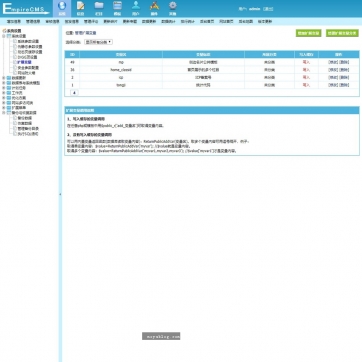Image resolution: width=362 pixels, height=362 pixels.
Task: Click the variable name cell 'icp'
Action: coord(121,77)
